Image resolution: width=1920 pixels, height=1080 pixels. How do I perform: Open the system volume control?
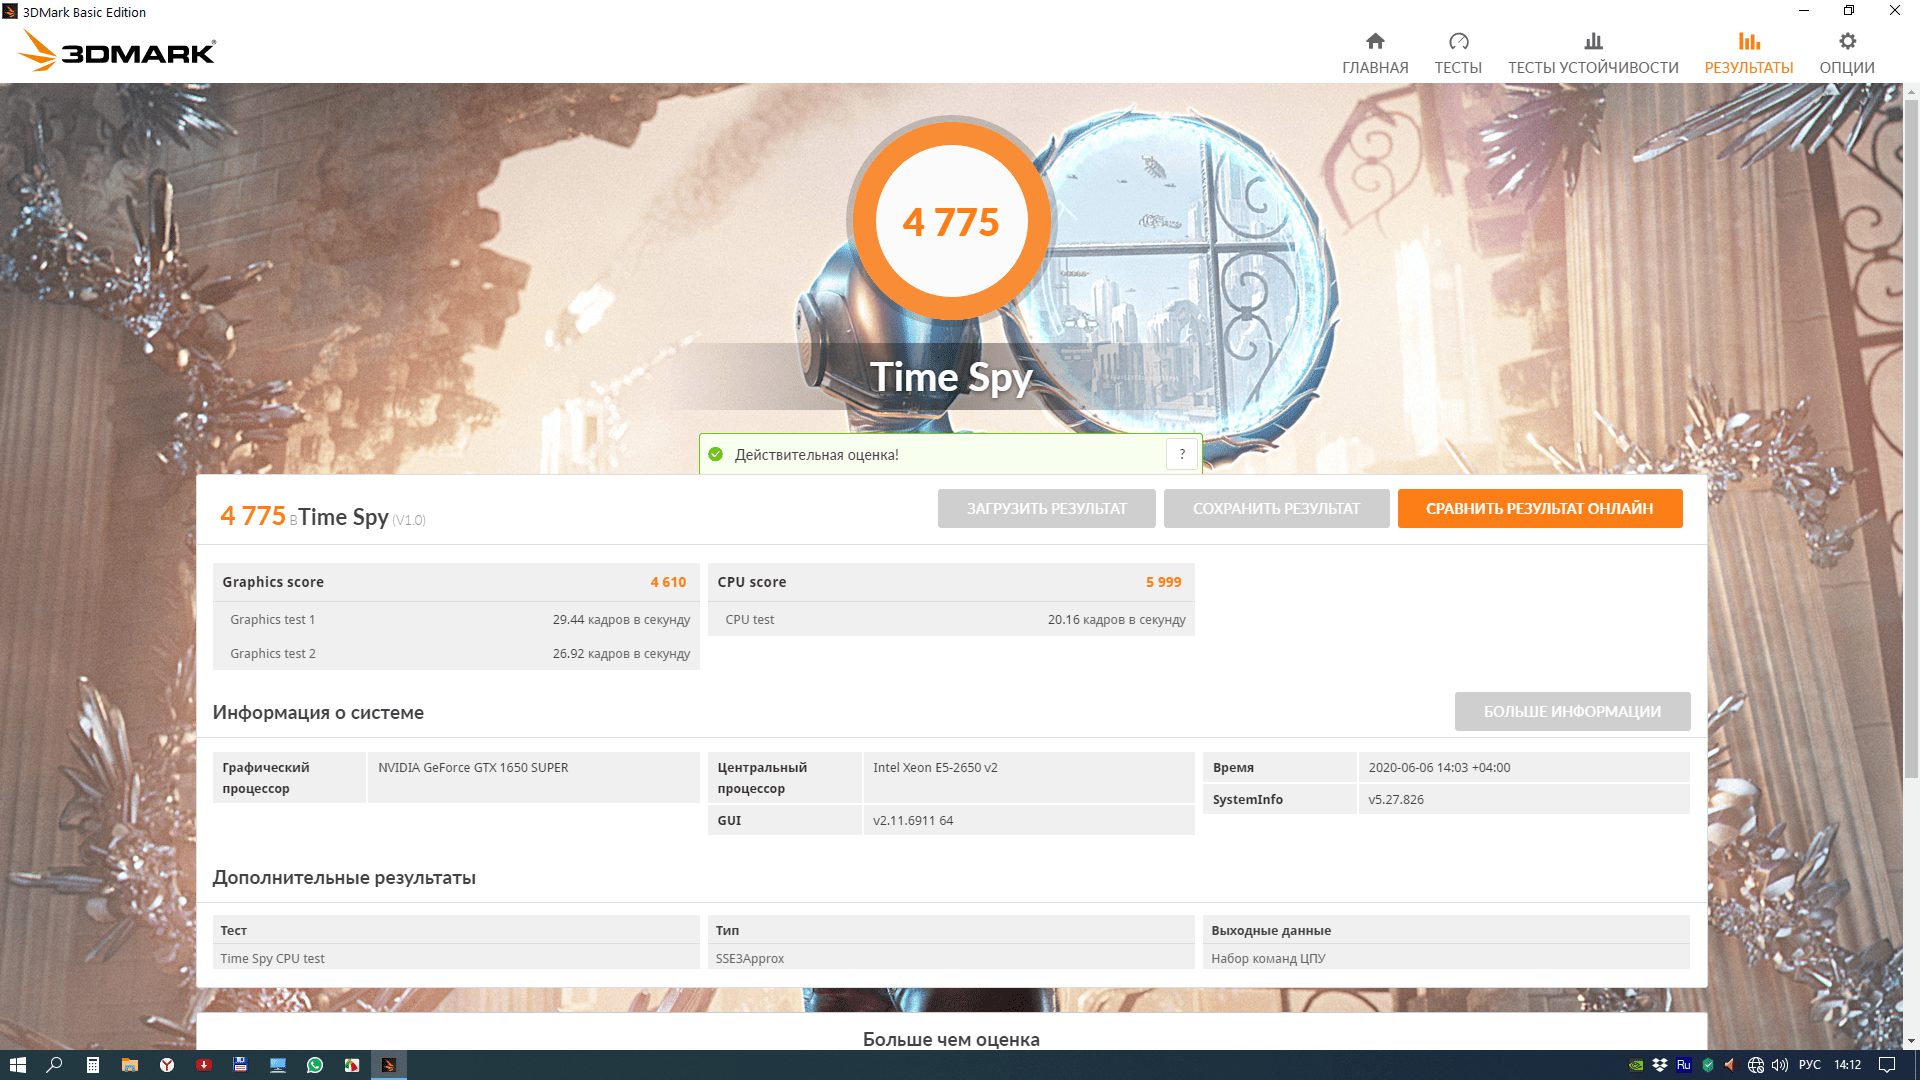(1780, 1065)
